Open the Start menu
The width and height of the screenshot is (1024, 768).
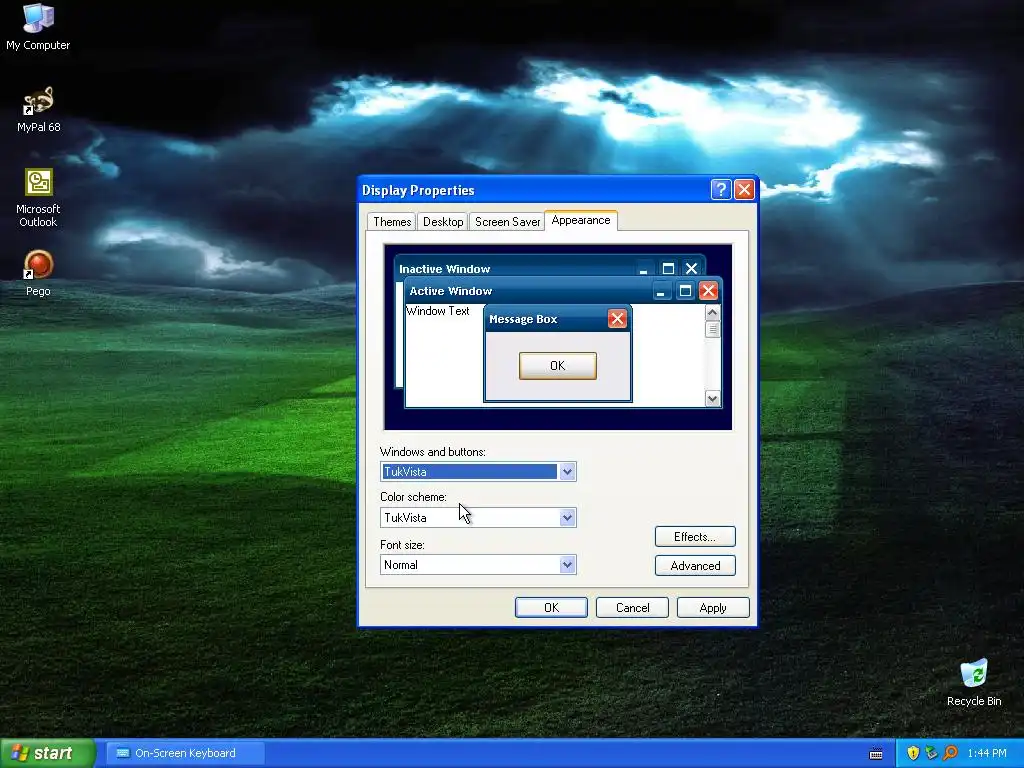click(x=47, y=753)
